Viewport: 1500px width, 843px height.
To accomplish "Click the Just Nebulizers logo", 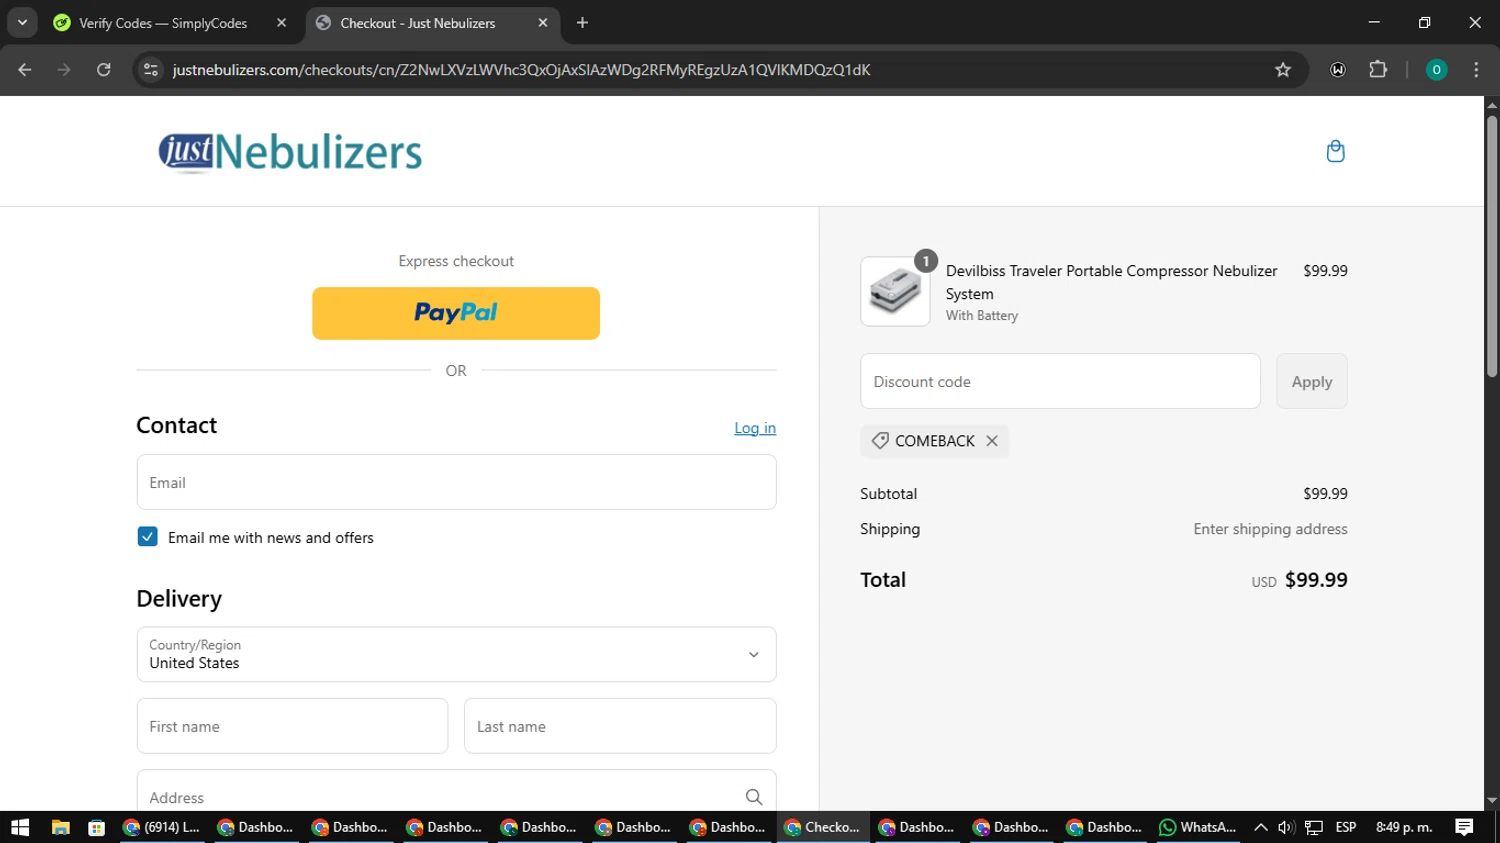I will tap(290, 152).
